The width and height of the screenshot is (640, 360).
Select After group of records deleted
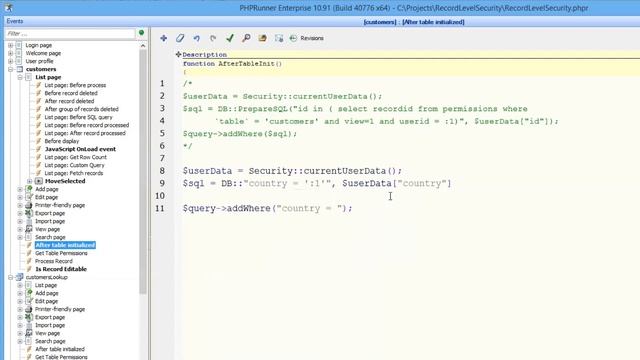point(82,109)
